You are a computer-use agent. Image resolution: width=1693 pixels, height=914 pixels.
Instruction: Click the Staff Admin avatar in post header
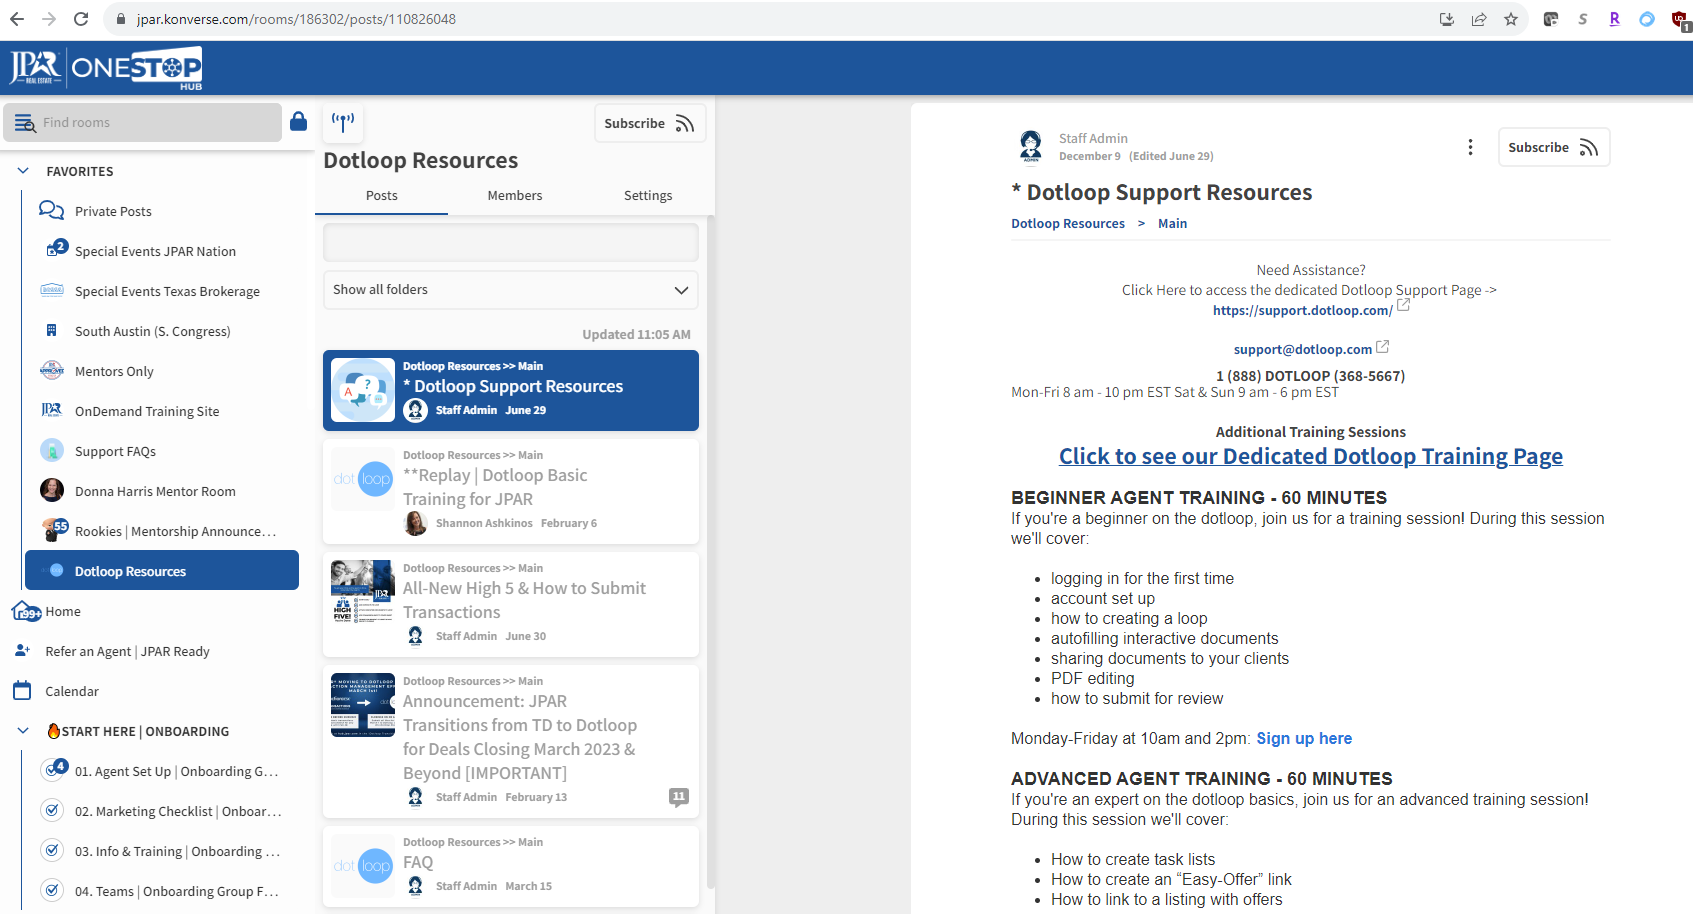coord(1030,146)
